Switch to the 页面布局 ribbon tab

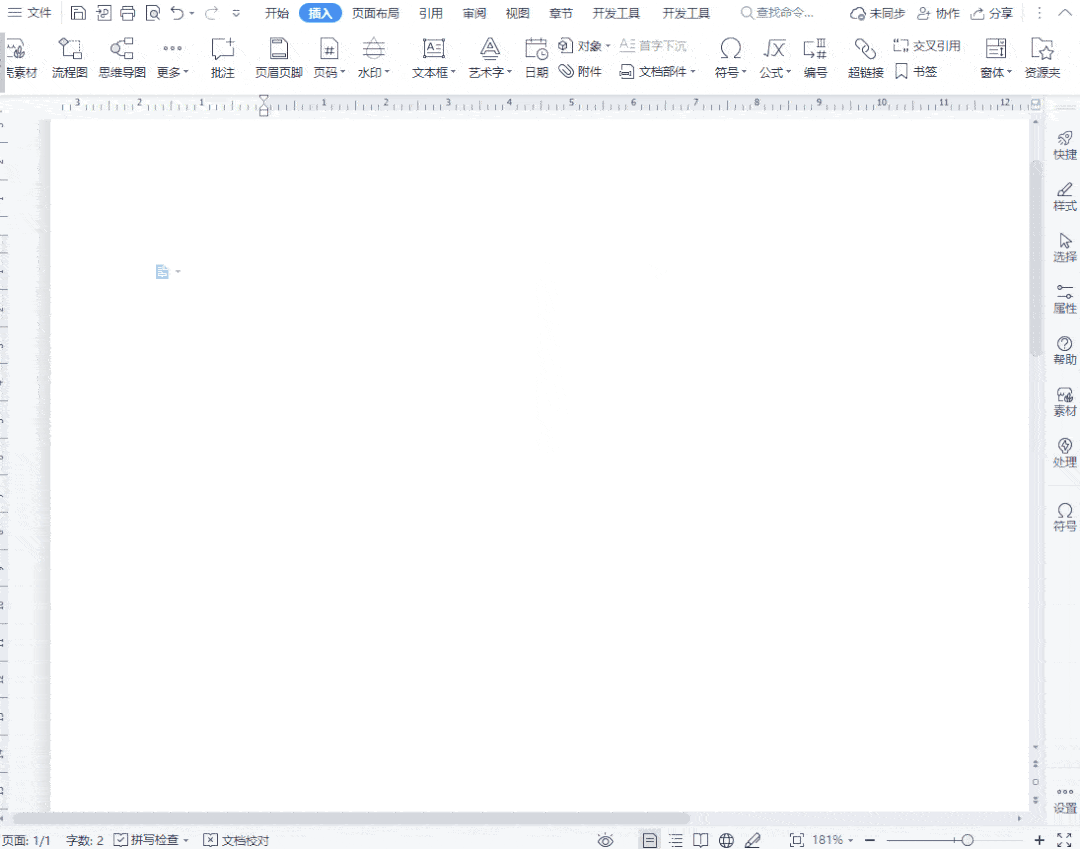(375, 13)
